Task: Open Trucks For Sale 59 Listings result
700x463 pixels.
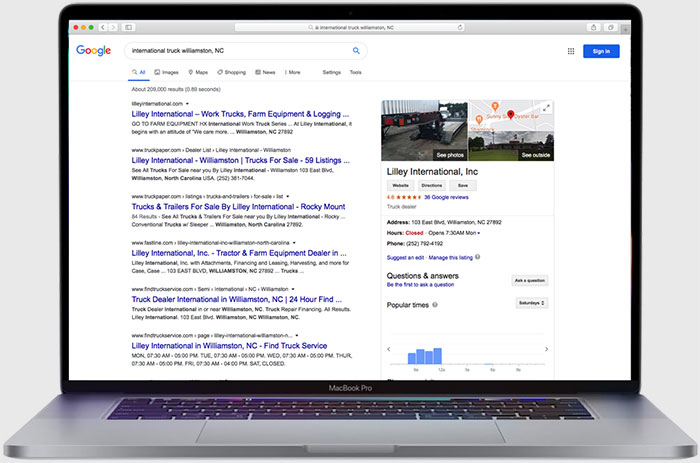Action: 241,160
